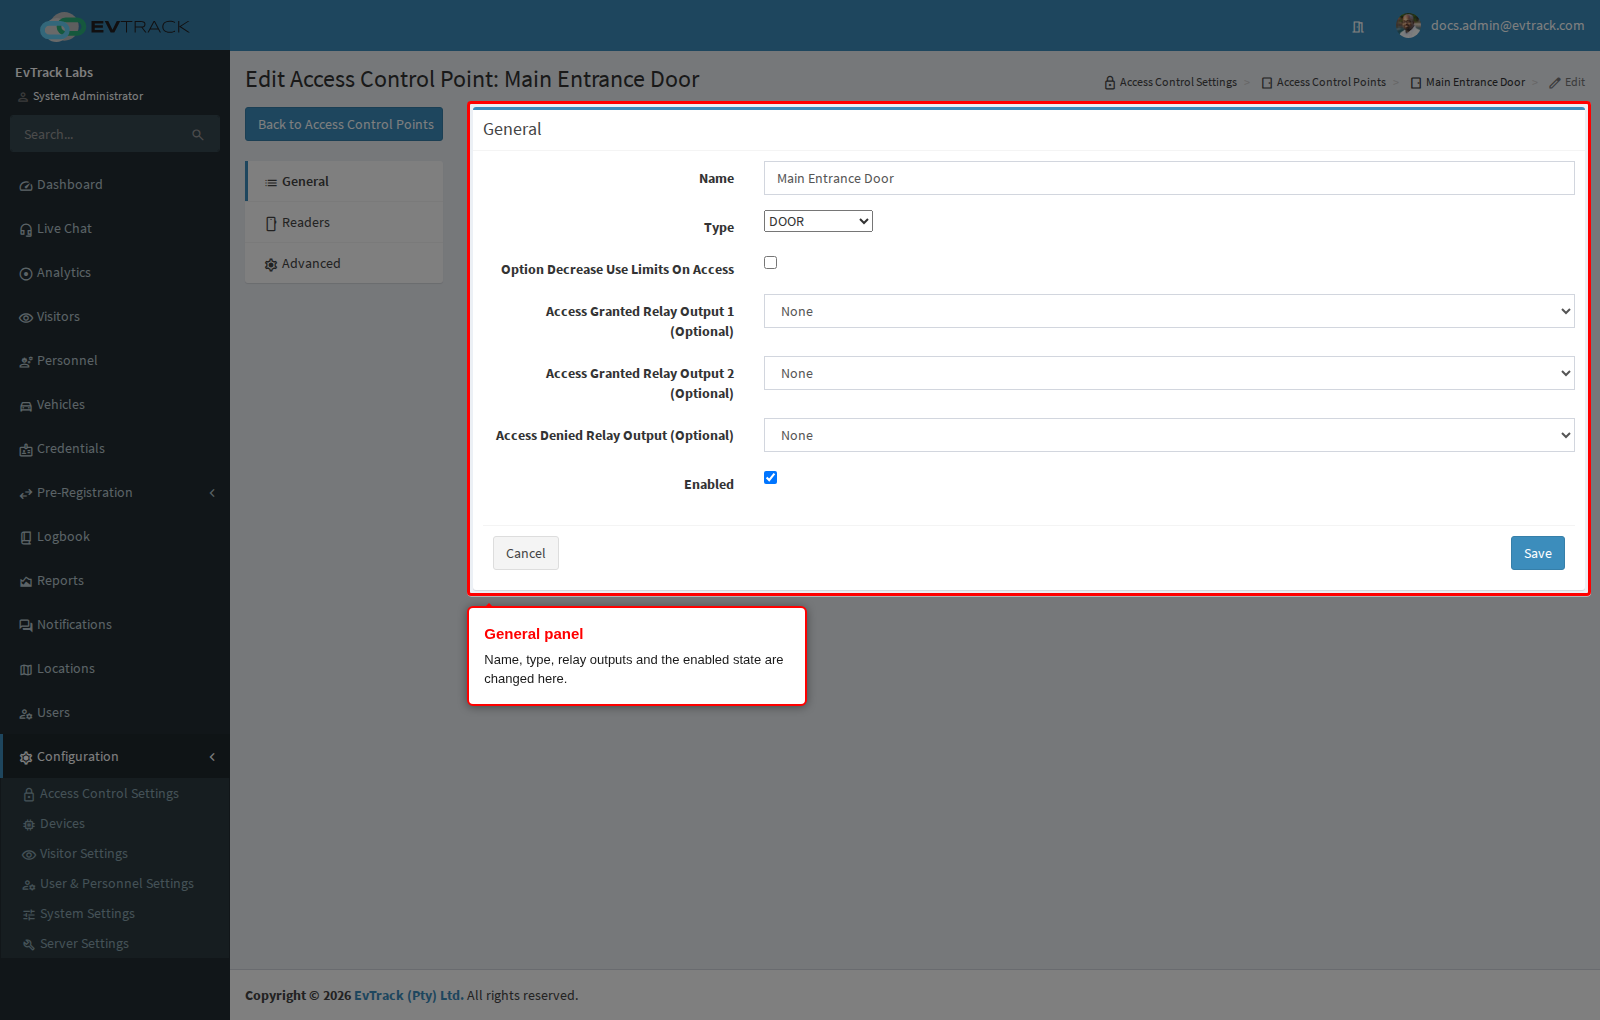1600x1020 pixels.
Task: Click the Save button
Action: point(1537,553)
